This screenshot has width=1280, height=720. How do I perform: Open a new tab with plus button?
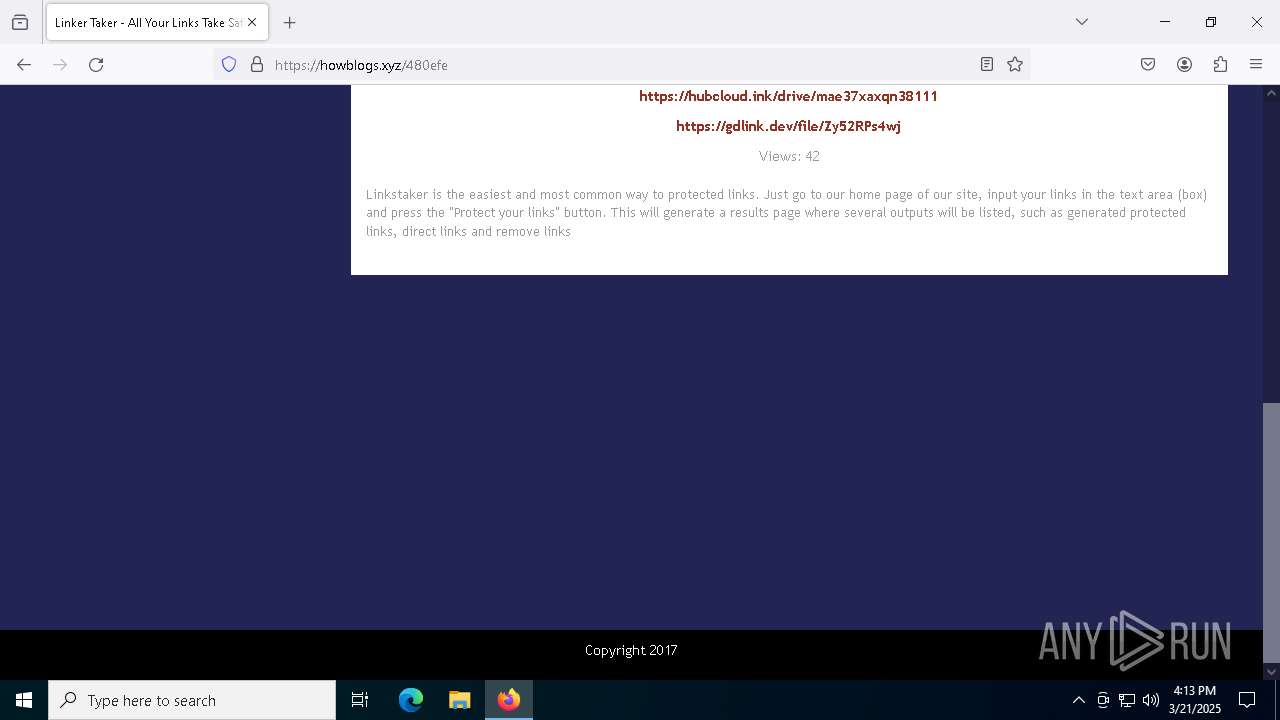click(290, 22)
